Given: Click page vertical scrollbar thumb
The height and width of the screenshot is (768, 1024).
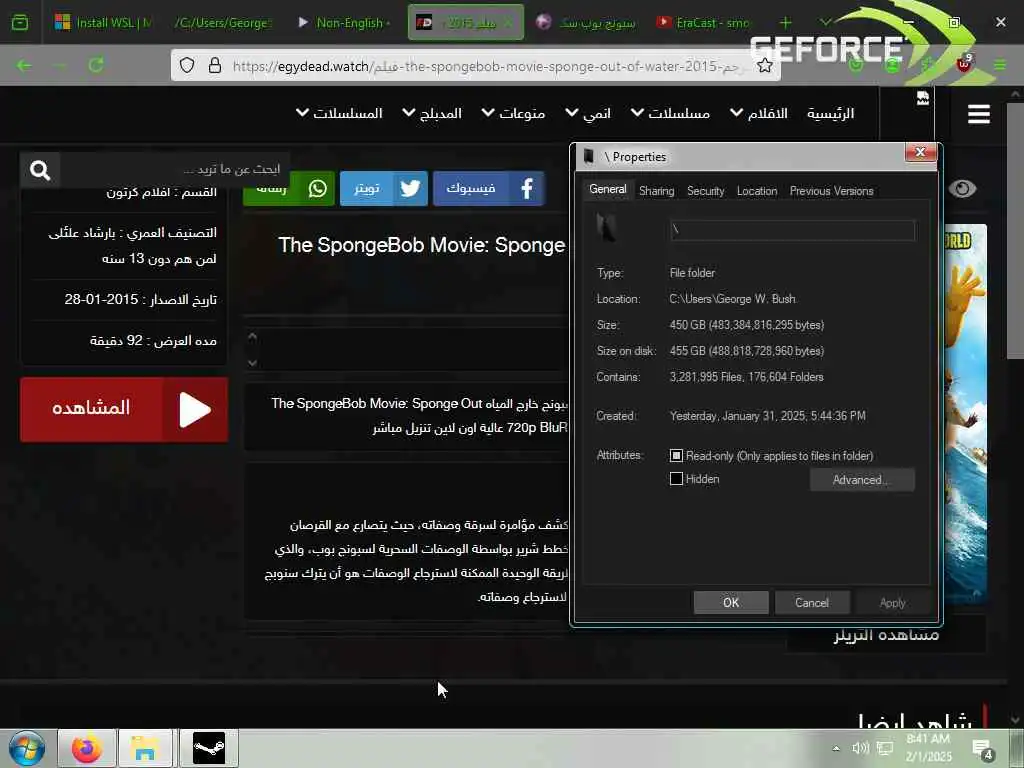Looking at the screenshot, I should coord(1014,229).
